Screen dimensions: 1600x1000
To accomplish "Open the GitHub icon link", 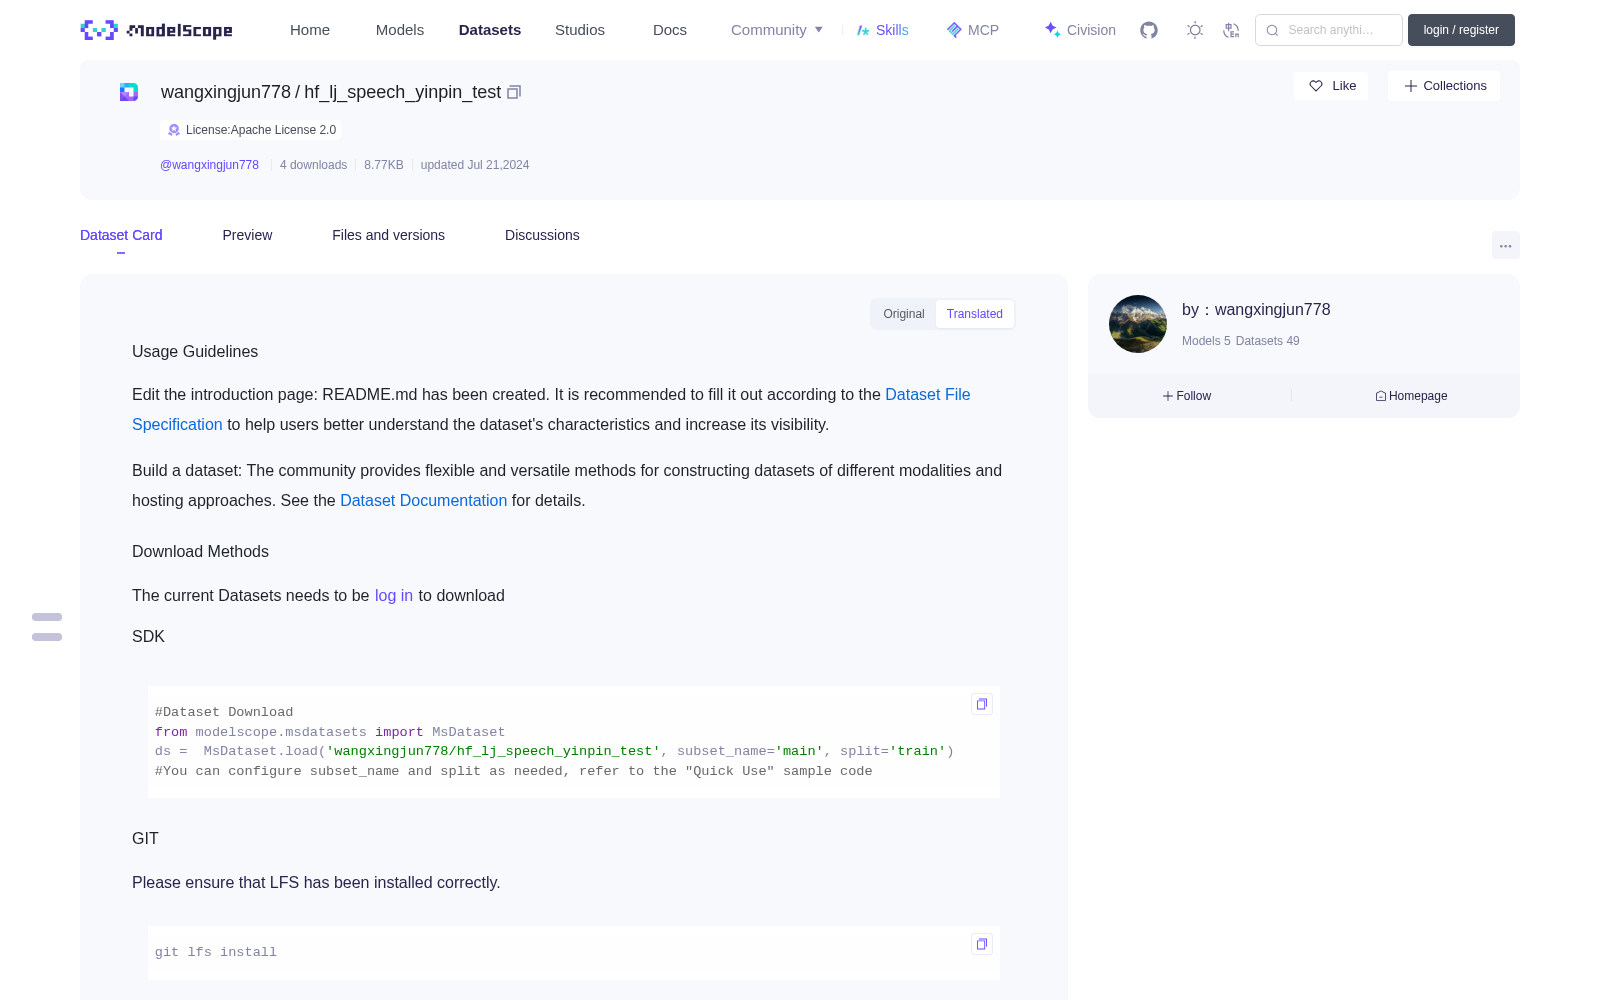I will [1149, 30].
